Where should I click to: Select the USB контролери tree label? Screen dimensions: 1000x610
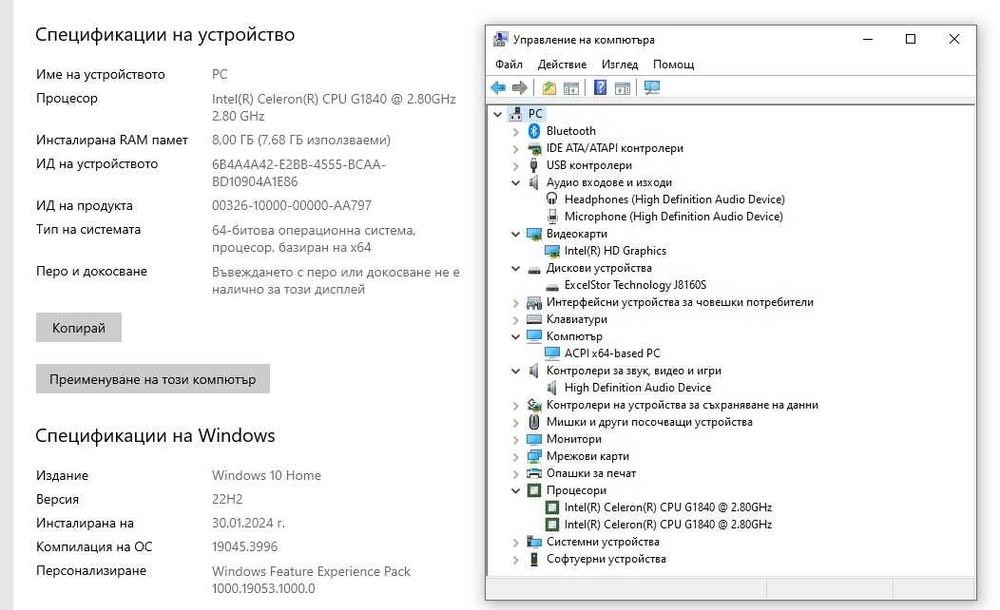click(589, 165)
